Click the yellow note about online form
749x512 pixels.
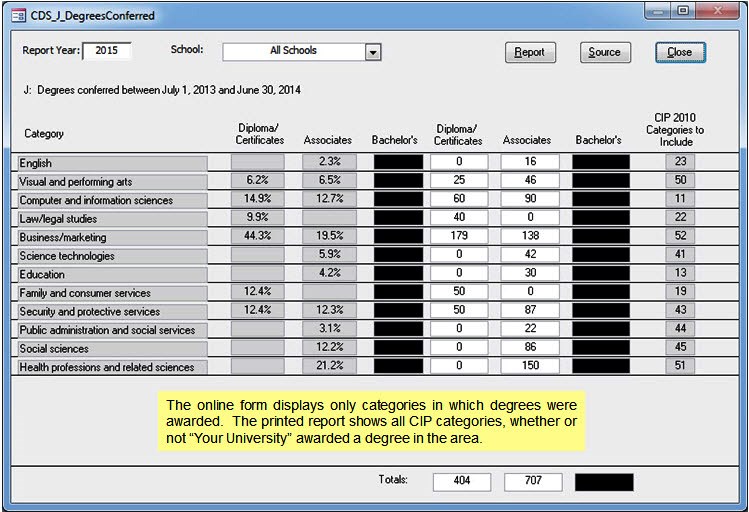tap(371, 421)
